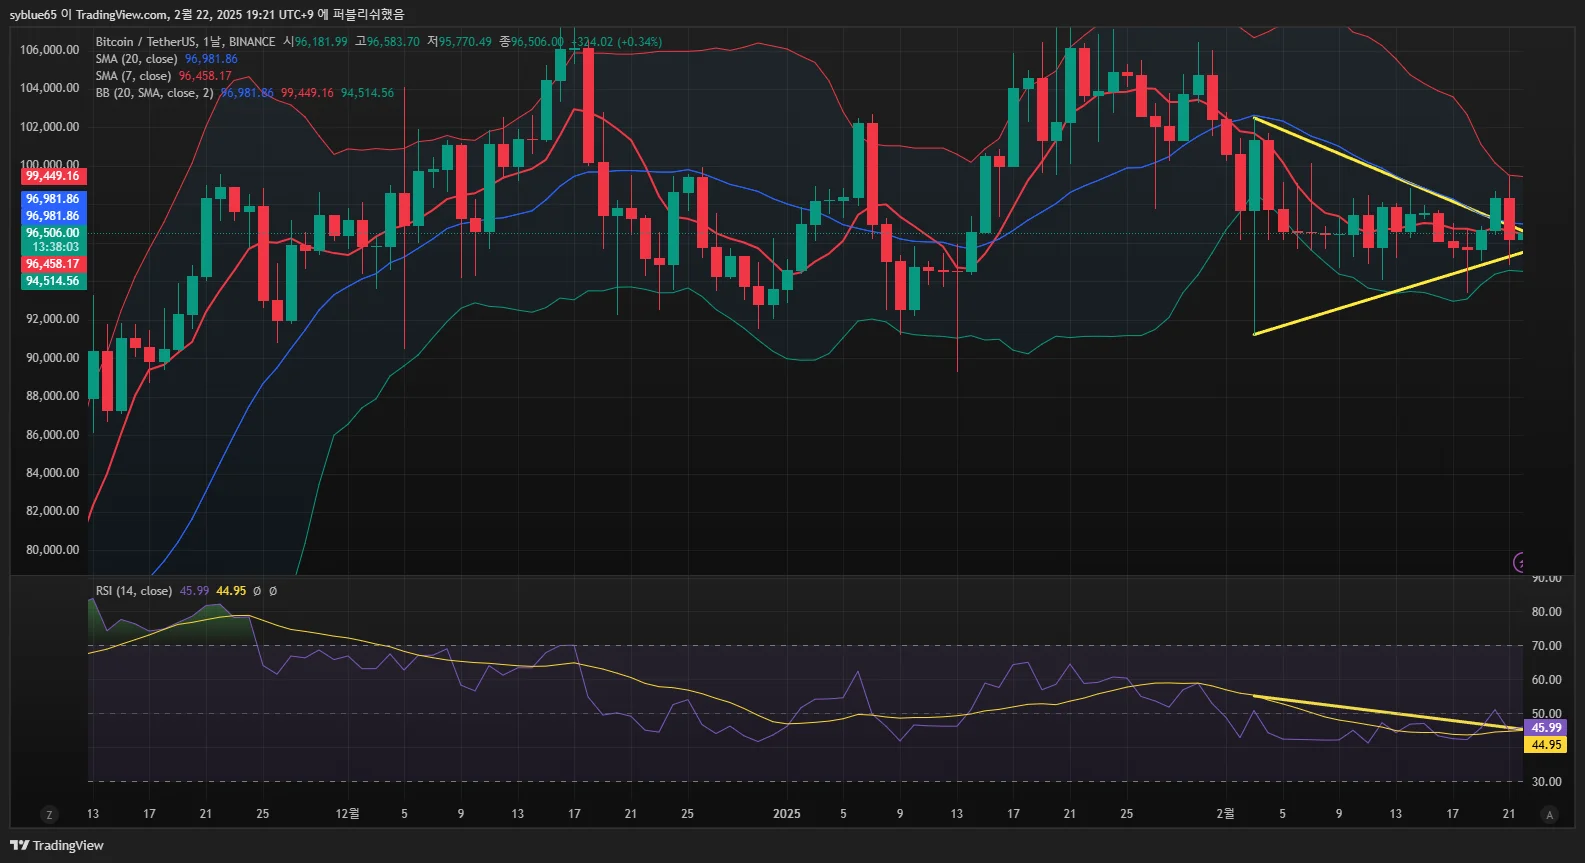The width and height of the screenshot is (1585, 863).
Task: Click the first Ø symbol in RSI legend
Action: [x=257, y=591]
